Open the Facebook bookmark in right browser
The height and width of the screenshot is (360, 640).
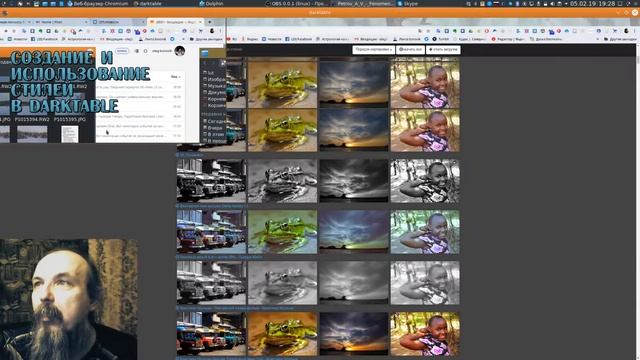(299, 39)
